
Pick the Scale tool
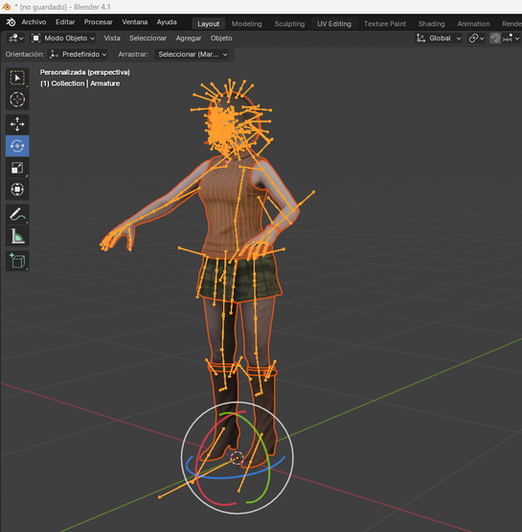(x=17, y=168)
